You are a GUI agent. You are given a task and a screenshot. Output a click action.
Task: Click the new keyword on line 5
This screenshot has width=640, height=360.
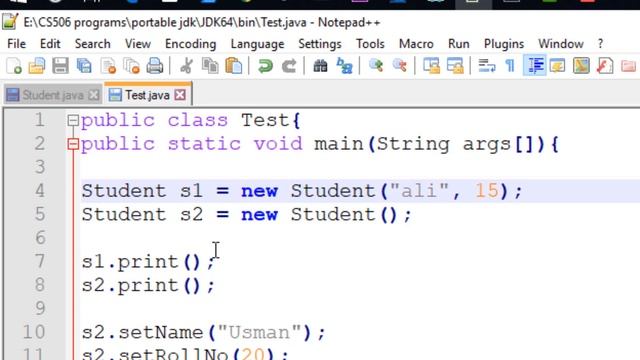(x=260, y=214)
